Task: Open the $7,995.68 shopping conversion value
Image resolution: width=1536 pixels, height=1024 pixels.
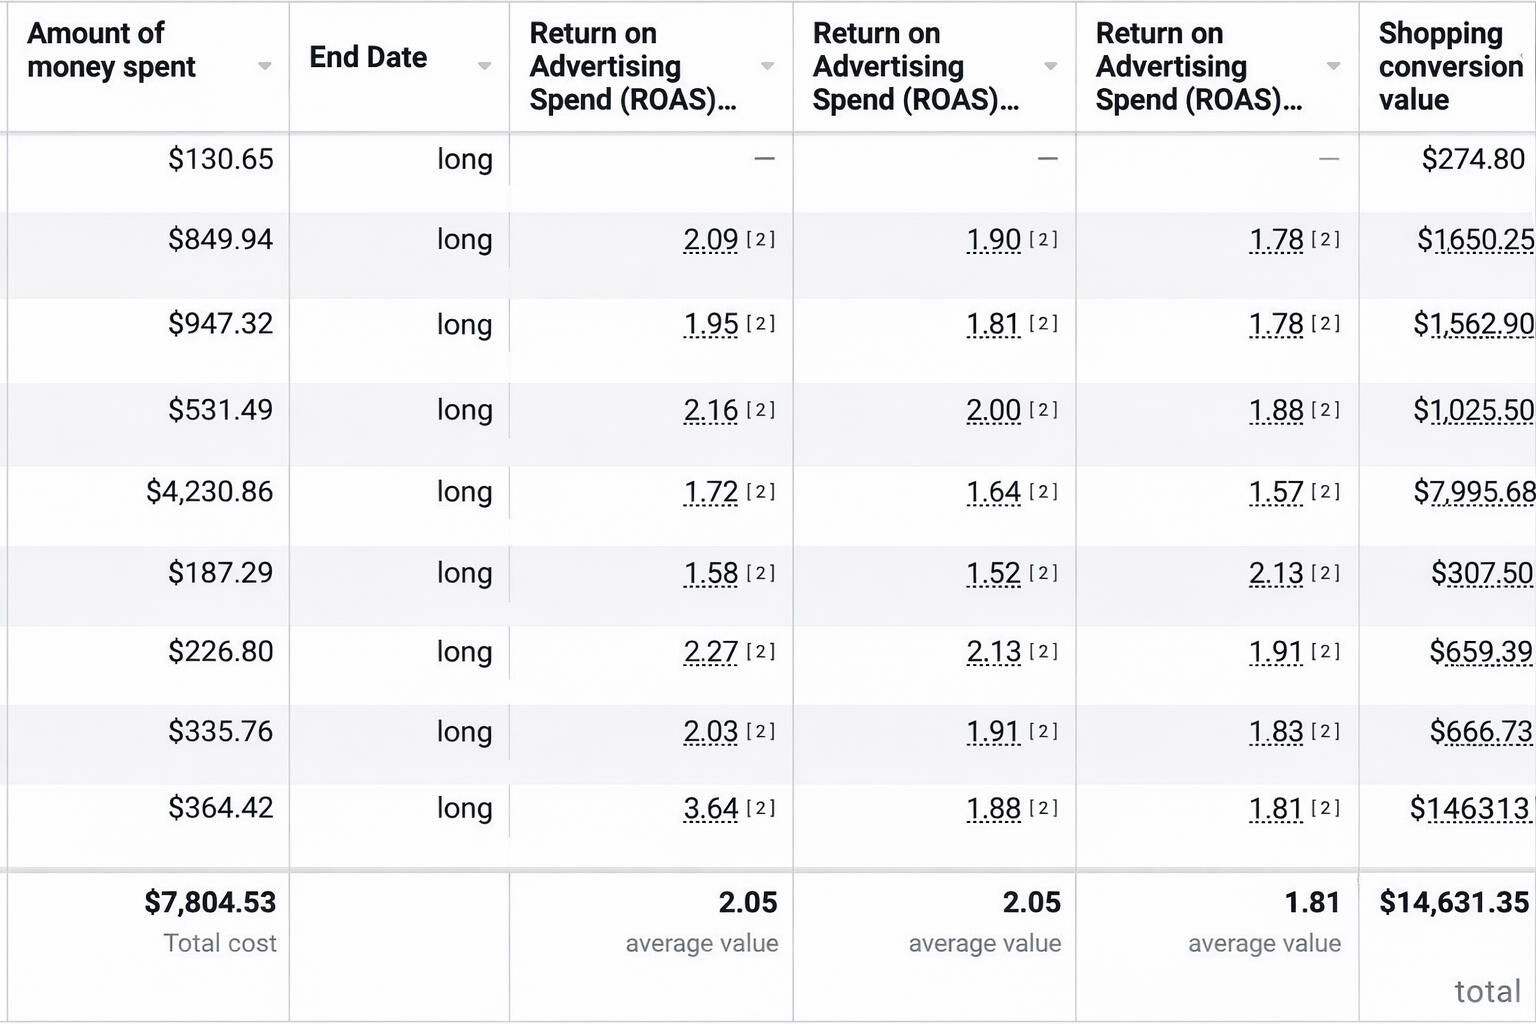Action: click(x=1473, y=492)
